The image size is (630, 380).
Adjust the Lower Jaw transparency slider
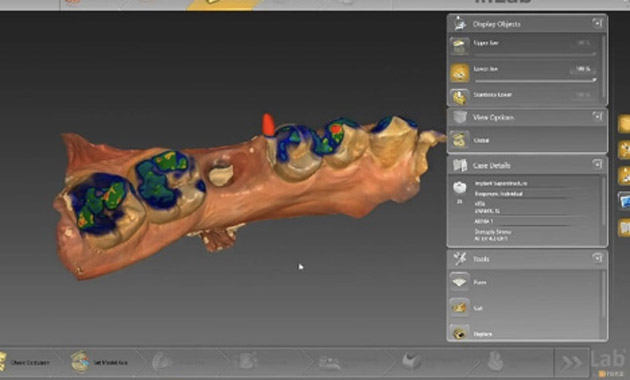pyautogui.click(x=535, y=80)
